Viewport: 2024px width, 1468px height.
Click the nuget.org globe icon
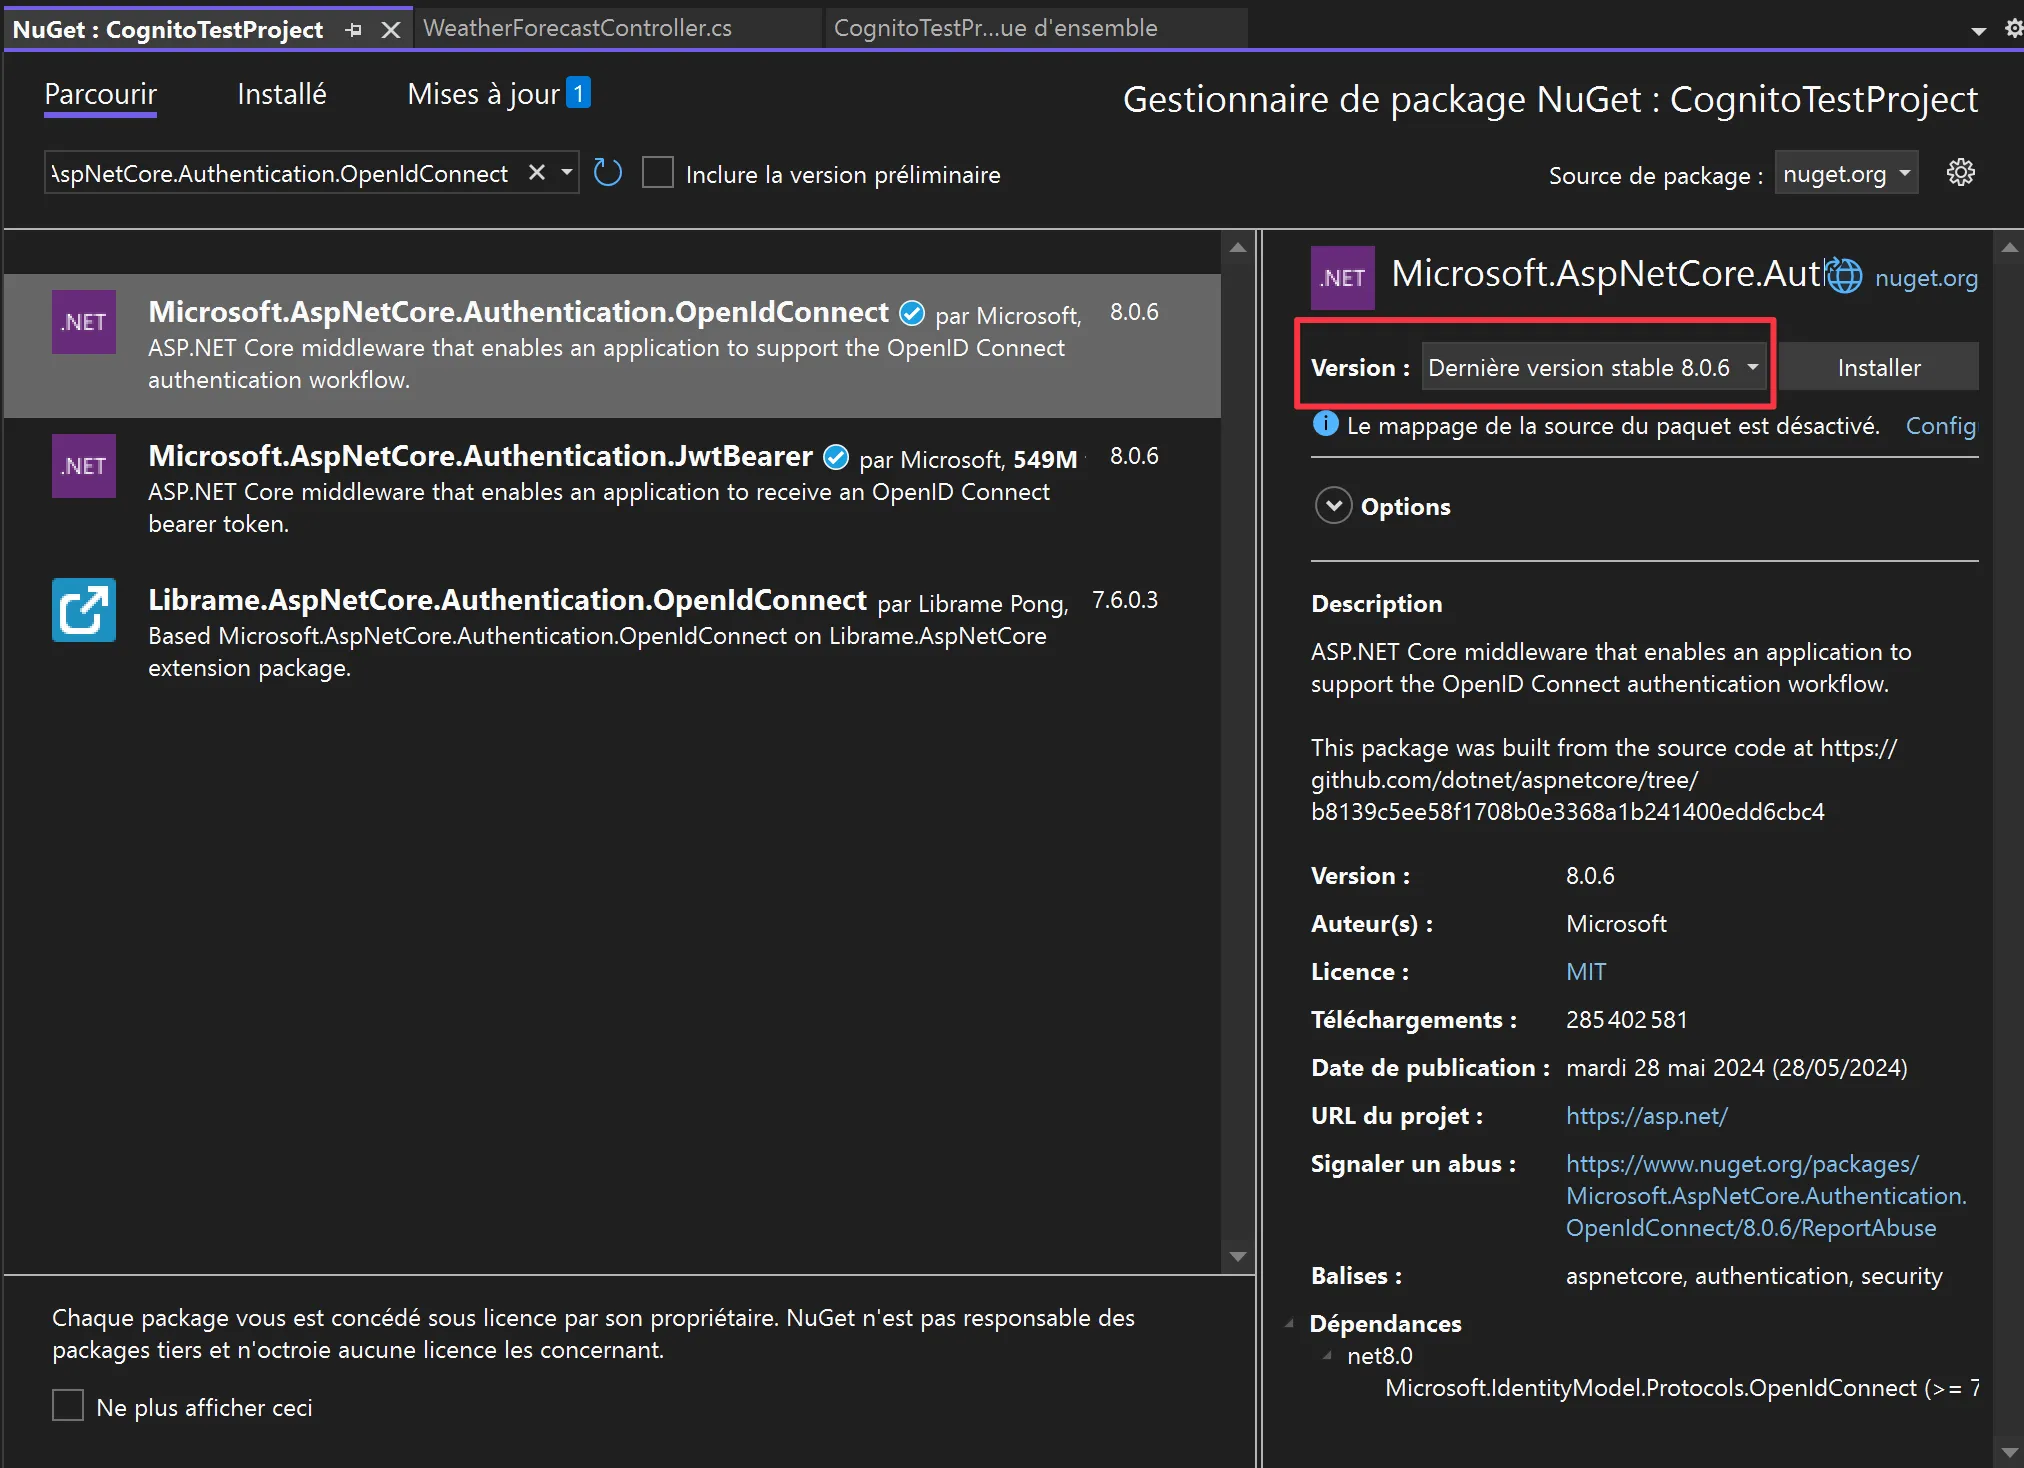pyautogui.click(x=1845, y=276)
